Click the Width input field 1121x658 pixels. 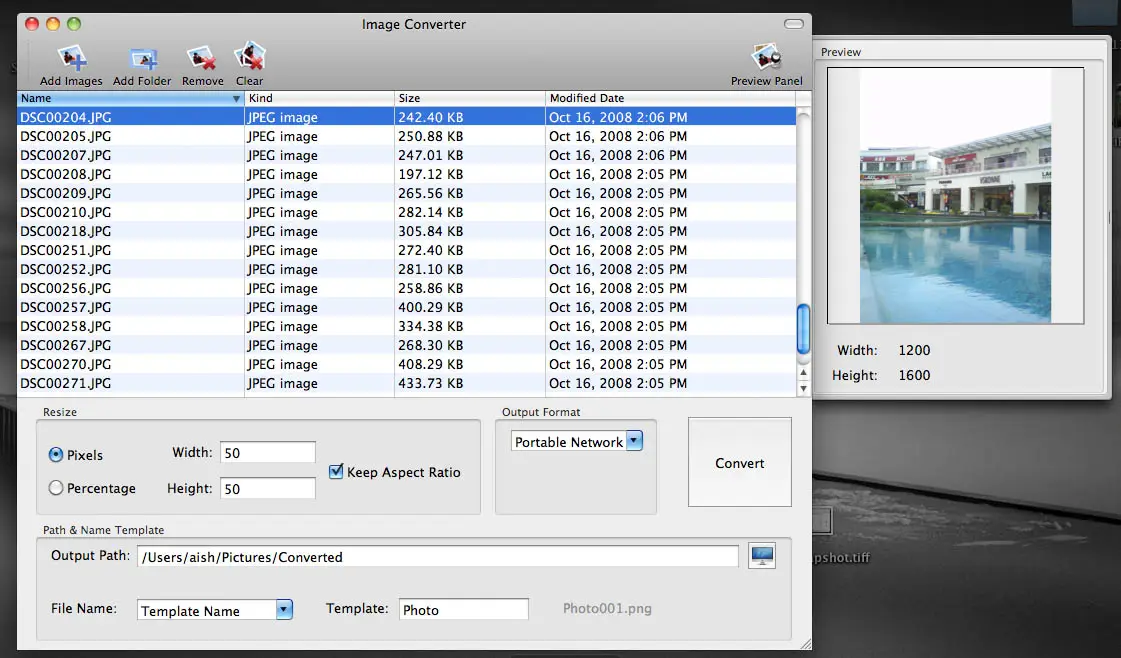(267, 453)
